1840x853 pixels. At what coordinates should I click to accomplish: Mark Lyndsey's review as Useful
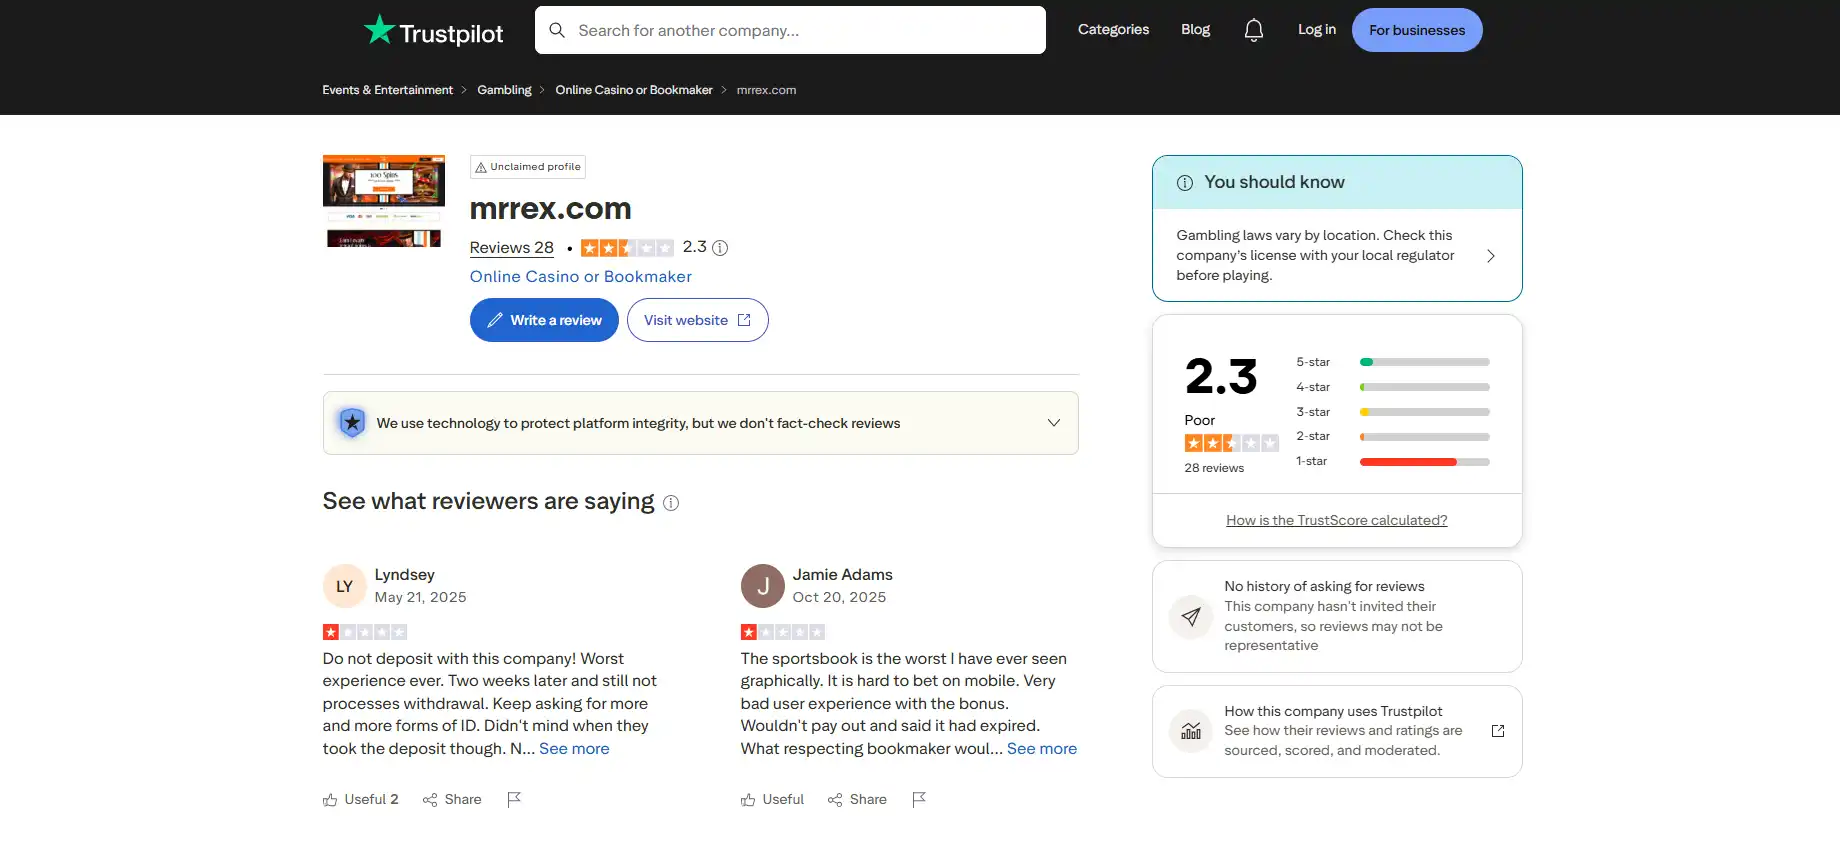coord(360,799)
